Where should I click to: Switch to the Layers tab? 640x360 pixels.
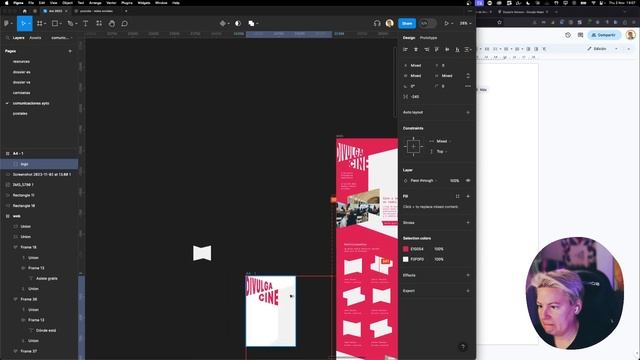coord(19,38)
